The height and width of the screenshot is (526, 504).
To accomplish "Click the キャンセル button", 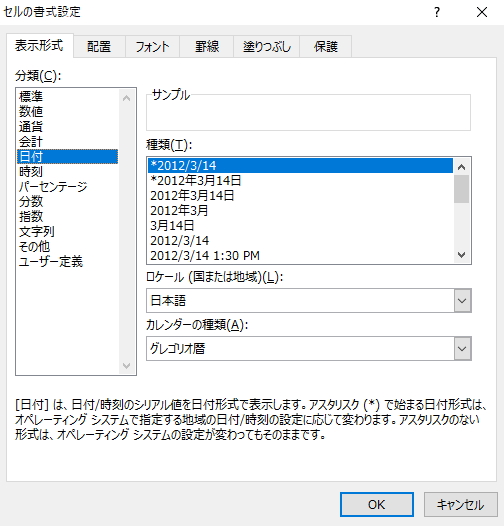I will [460, 504].
